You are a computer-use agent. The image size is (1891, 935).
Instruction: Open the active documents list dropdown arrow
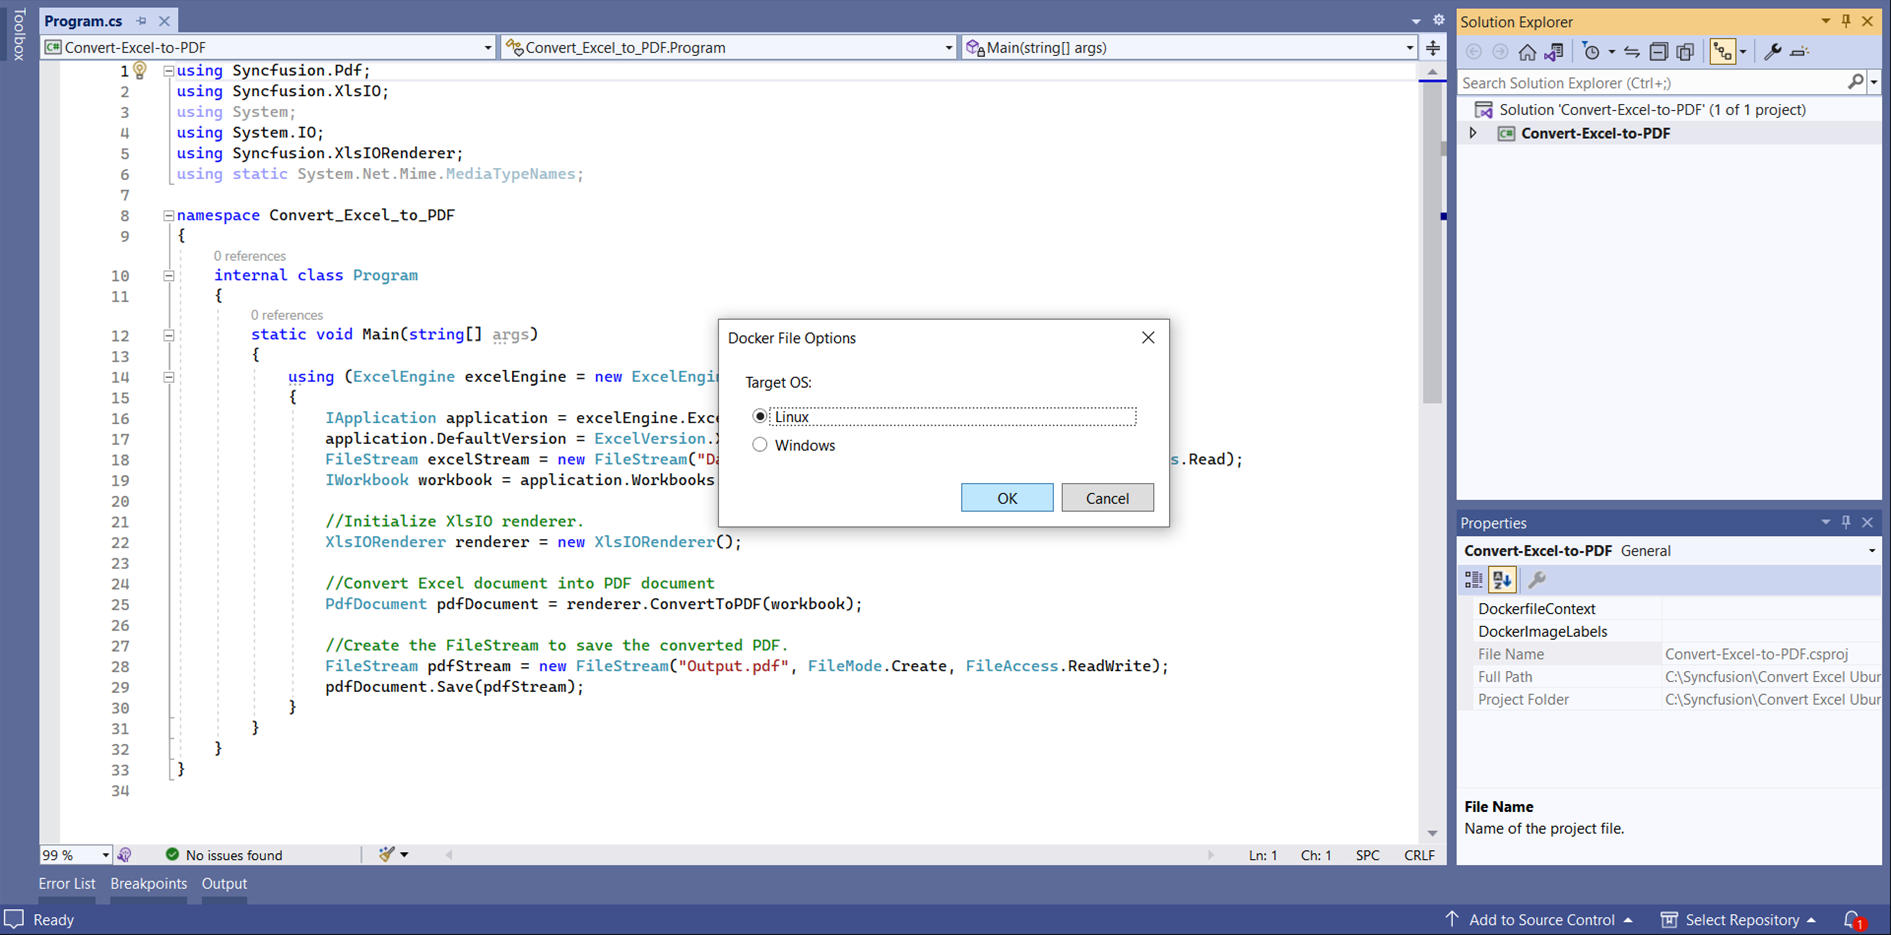pos(1415,21)
